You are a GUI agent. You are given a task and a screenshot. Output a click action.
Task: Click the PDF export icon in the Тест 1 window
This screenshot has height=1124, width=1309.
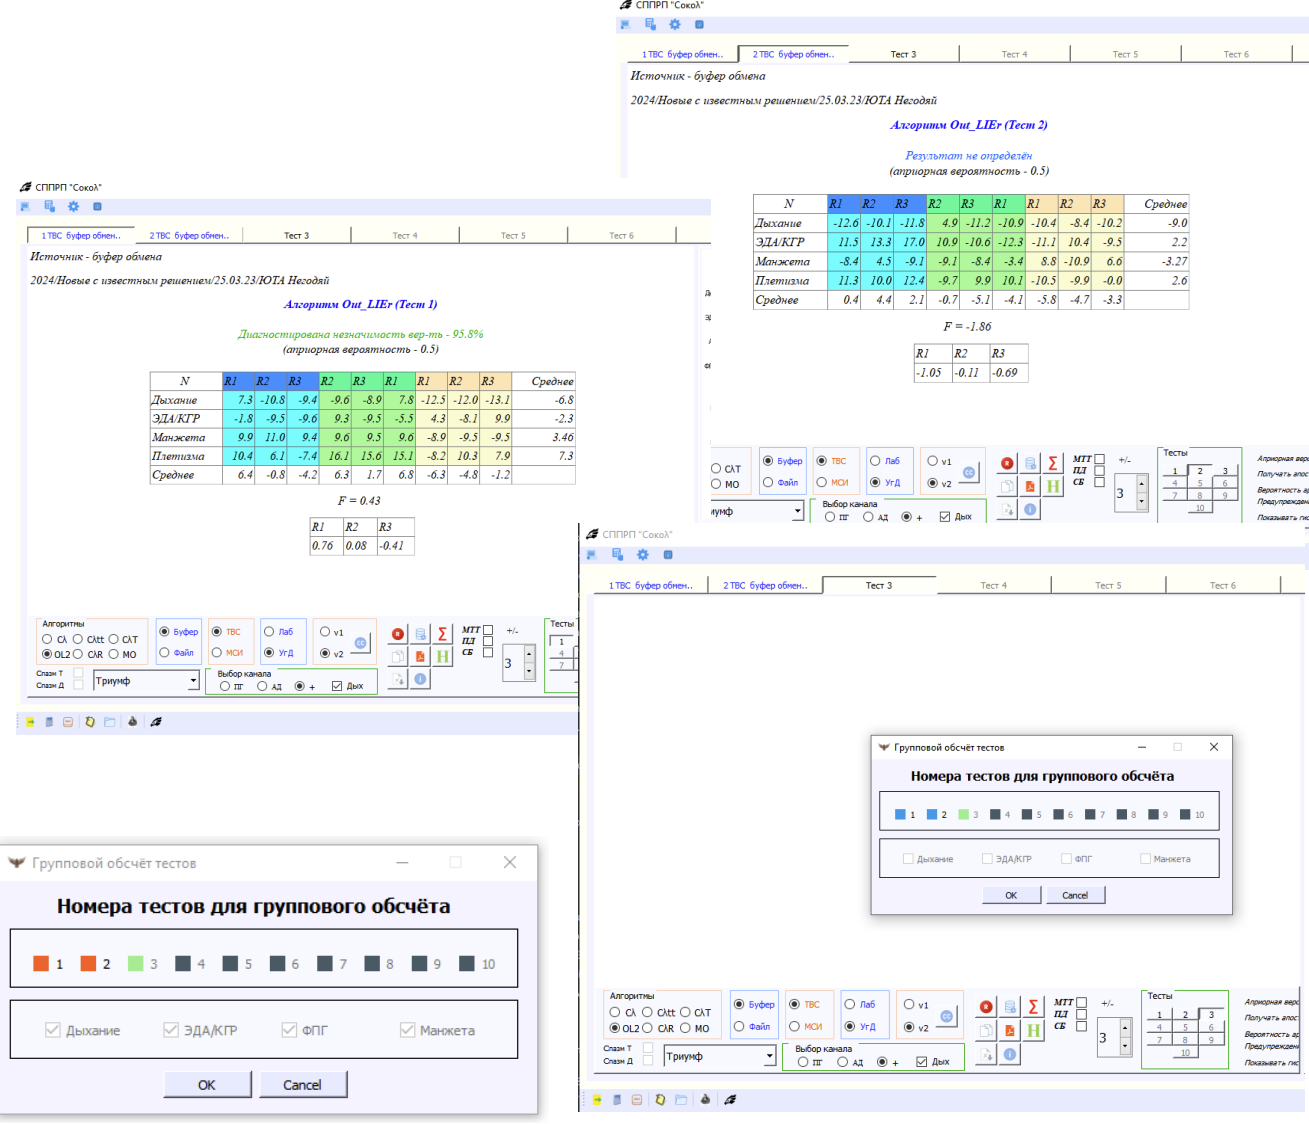tap(420, 657)
